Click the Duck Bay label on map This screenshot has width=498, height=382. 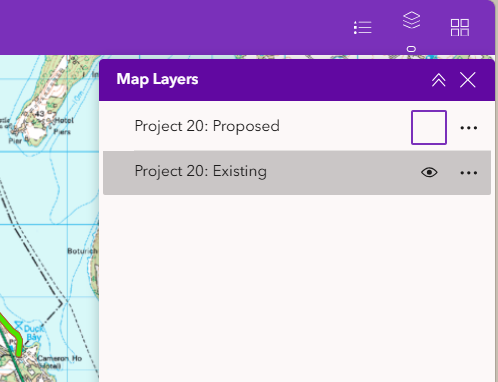(x=33, y=332)
